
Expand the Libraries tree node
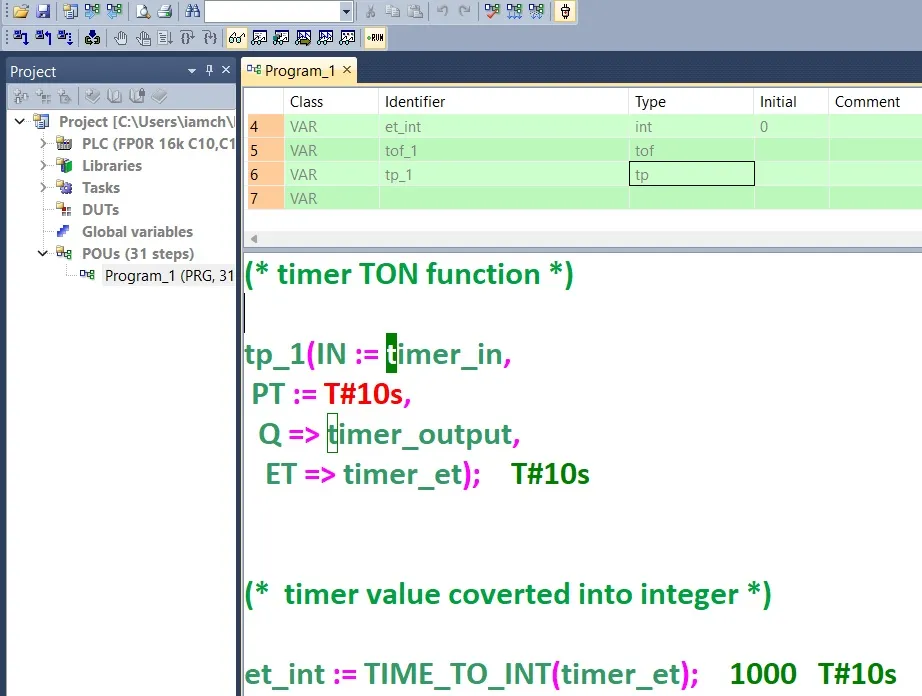tap(42, 166)
